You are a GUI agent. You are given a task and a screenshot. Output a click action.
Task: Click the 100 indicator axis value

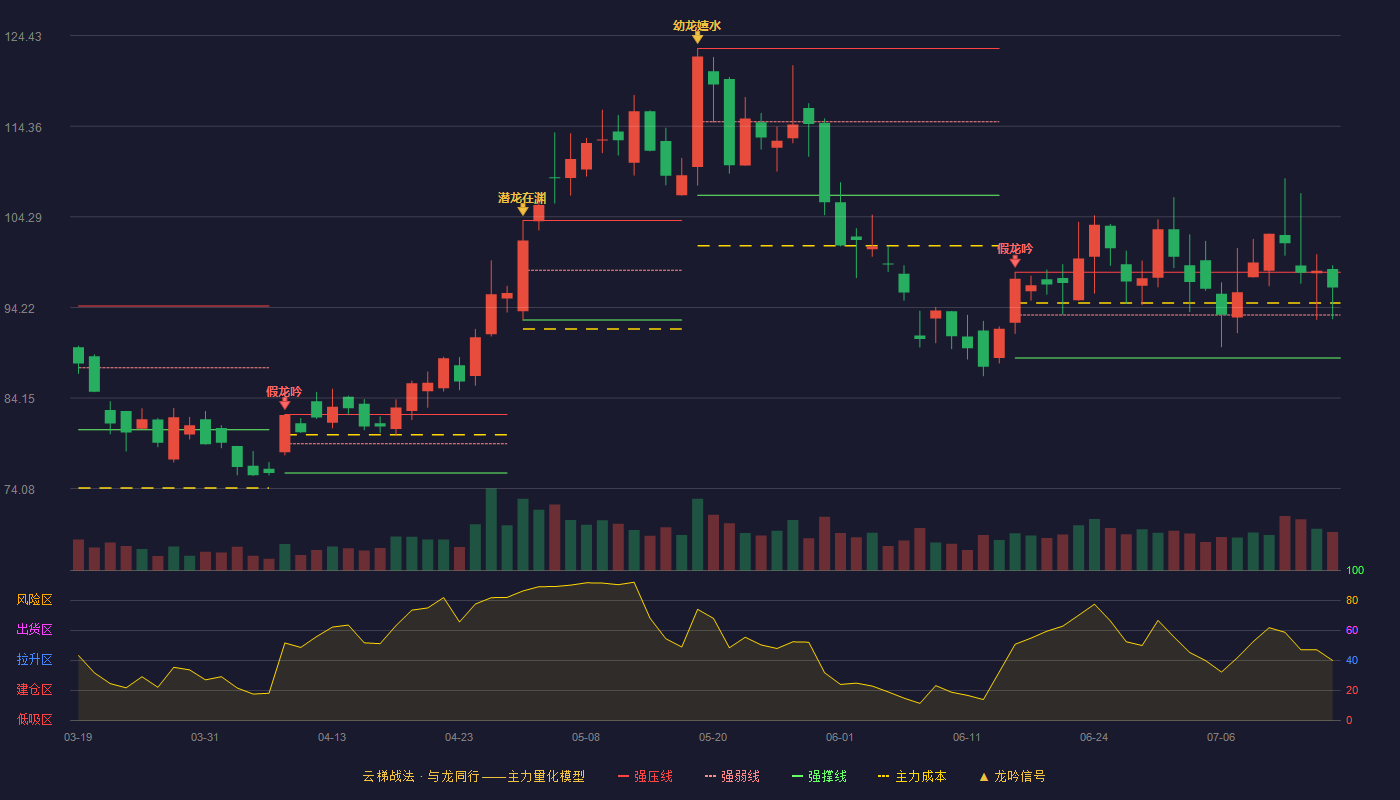(1355, 570)
